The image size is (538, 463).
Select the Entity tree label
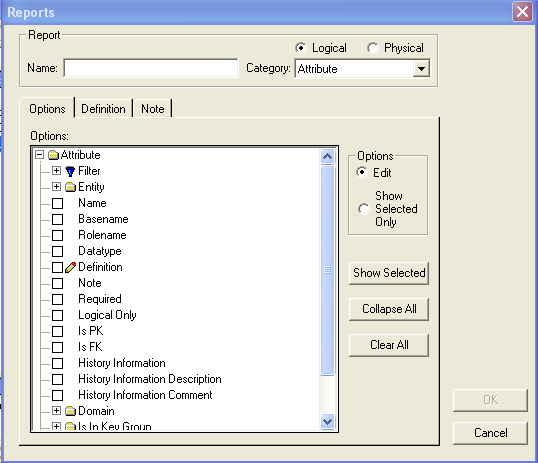[x=91, y=187]
